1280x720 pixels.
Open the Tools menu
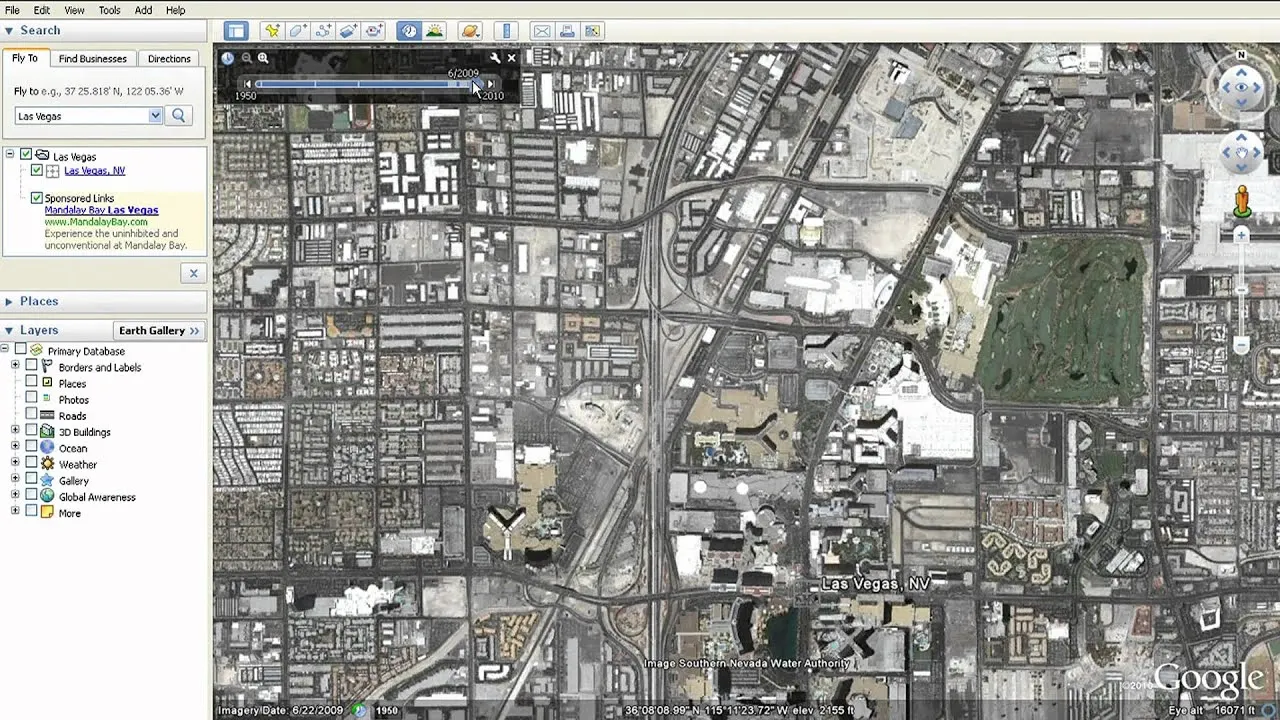109,10
